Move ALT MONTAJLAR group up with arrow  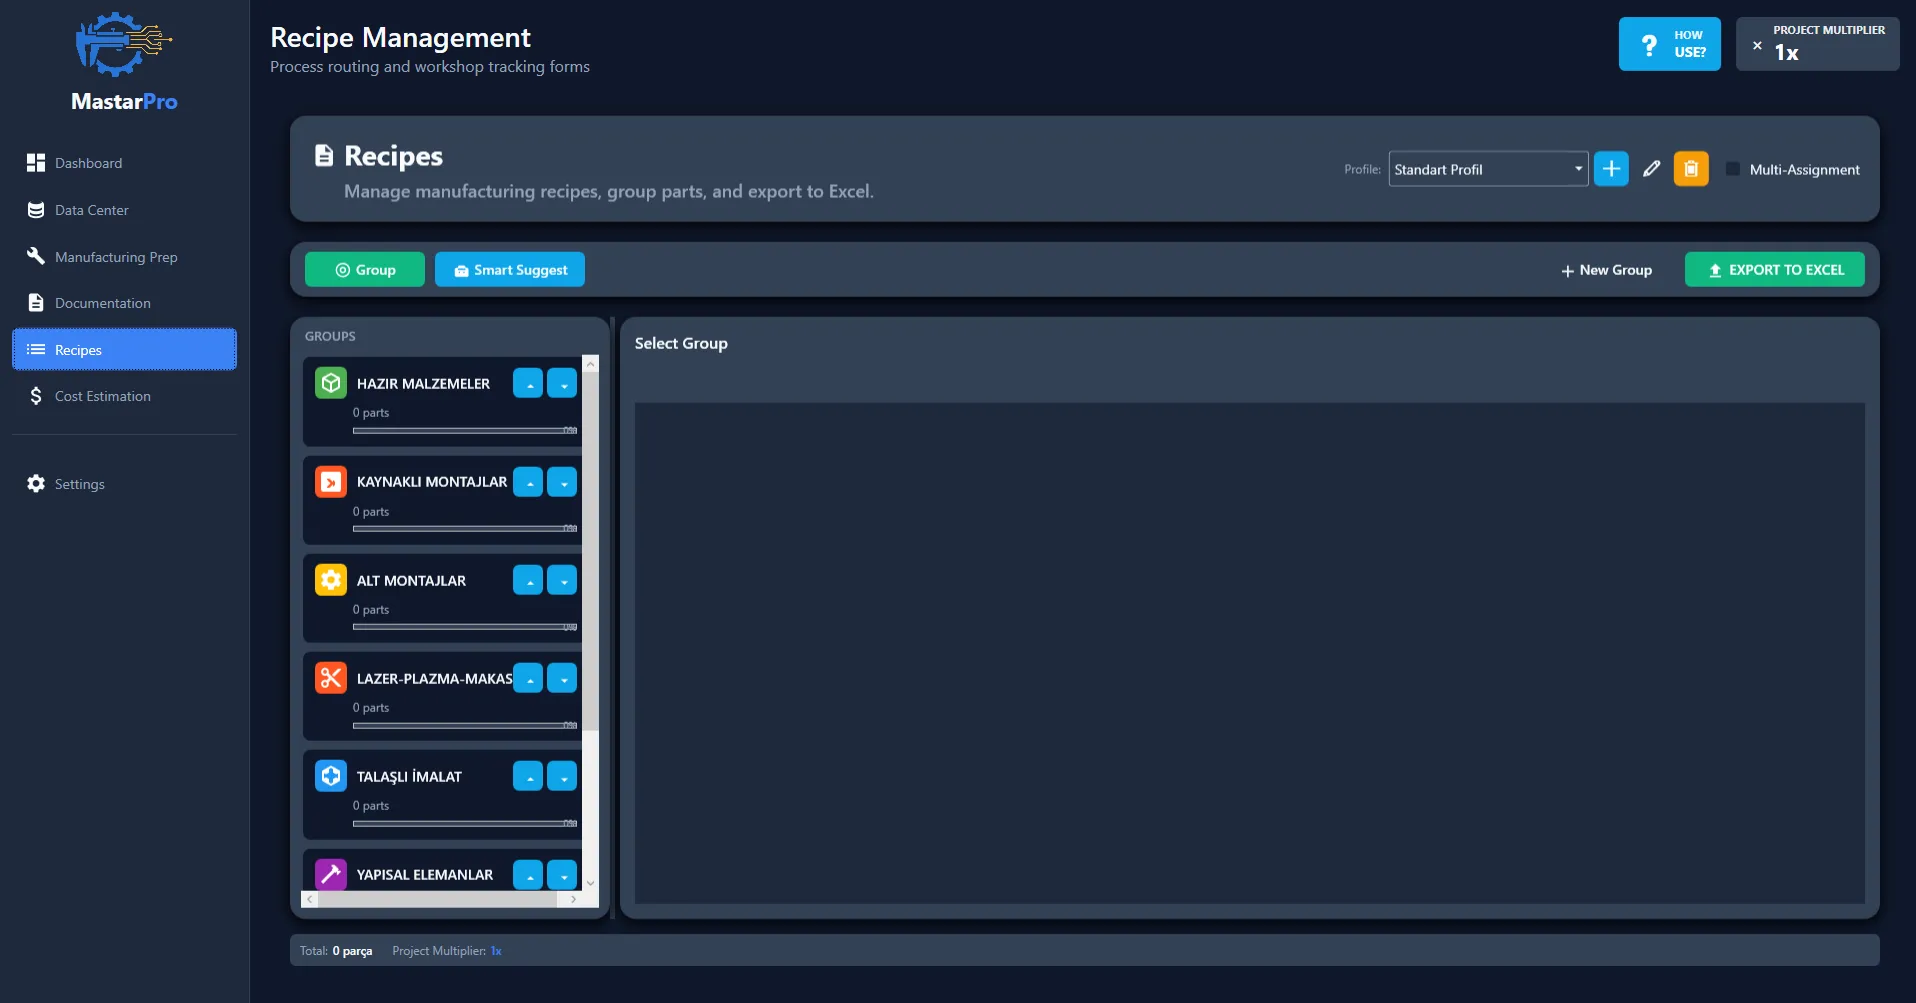528,580
